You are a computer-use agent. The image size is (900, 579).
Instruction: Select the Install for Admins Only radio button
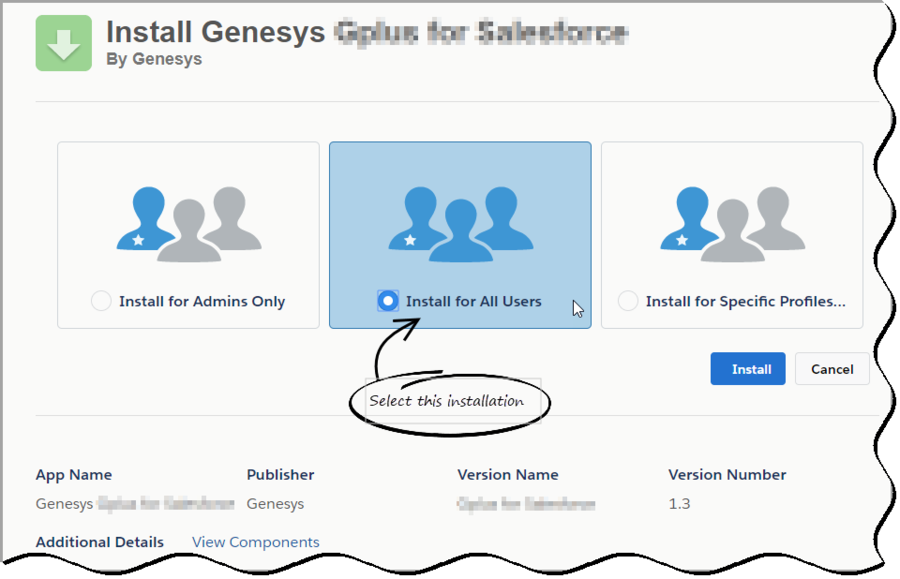coord(101,301)
